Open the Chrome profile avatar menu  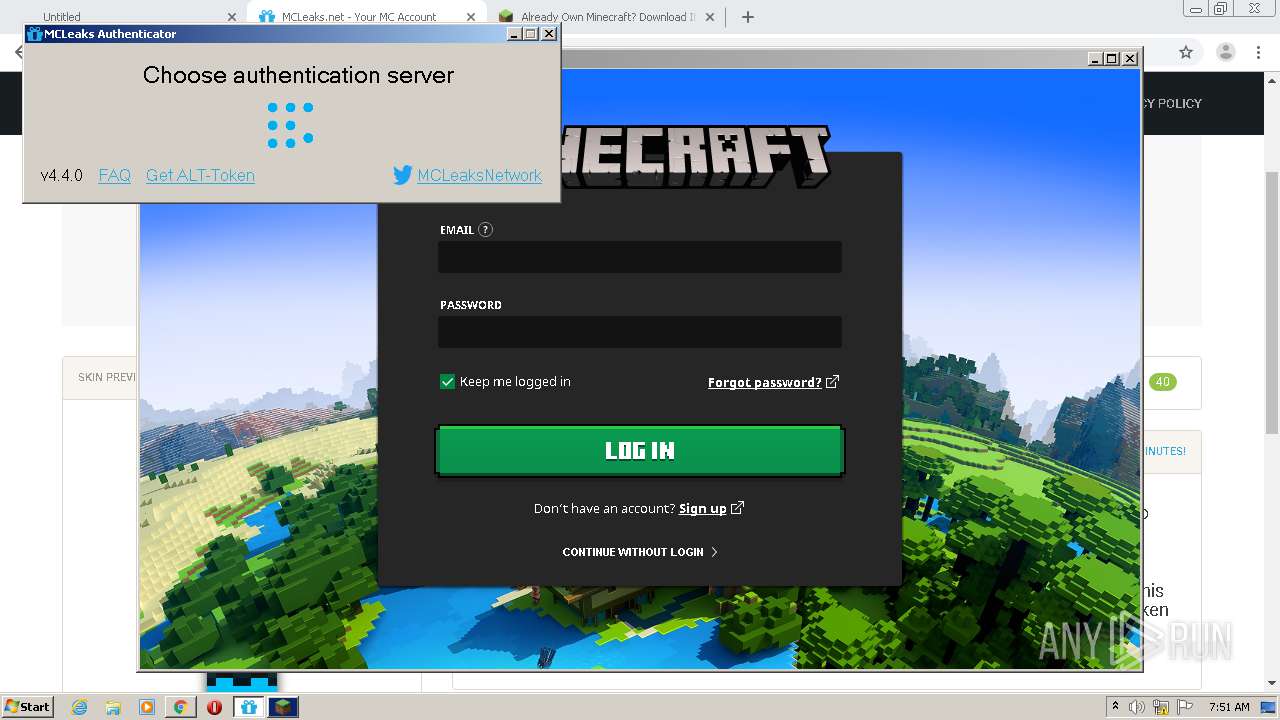1225,52
